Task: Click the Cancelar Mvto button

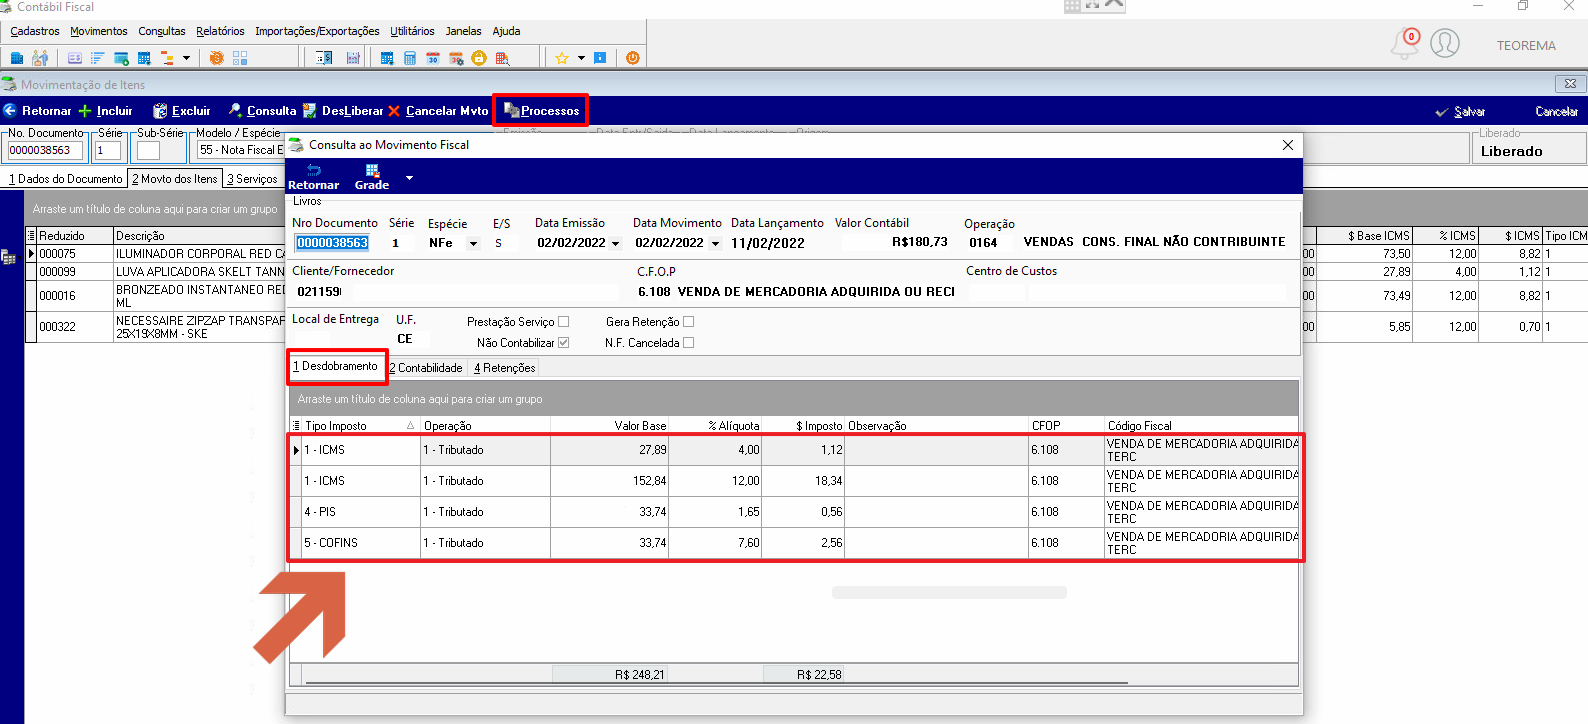Action: [x=438, y=111]
